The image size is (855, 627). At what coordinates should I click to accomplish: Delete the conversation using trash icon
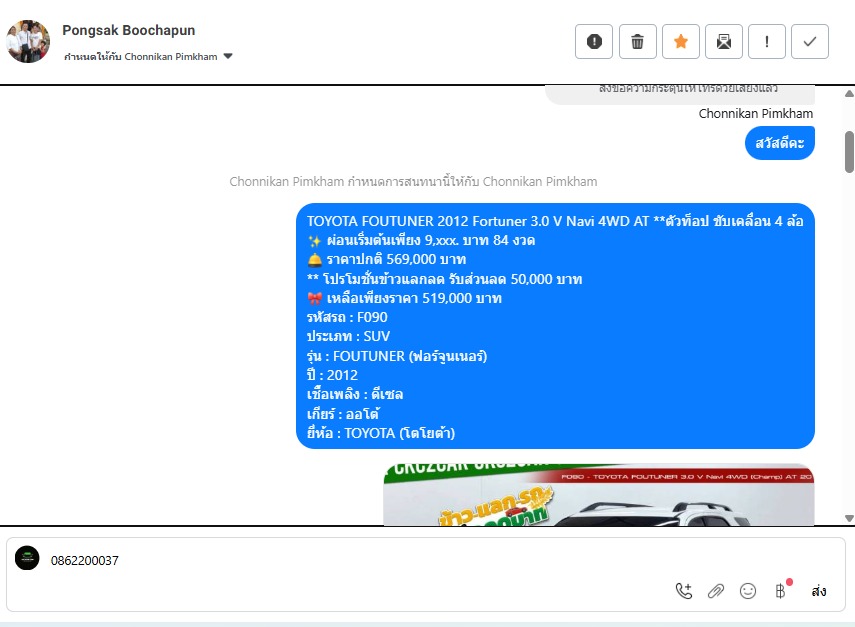(637, 41)
